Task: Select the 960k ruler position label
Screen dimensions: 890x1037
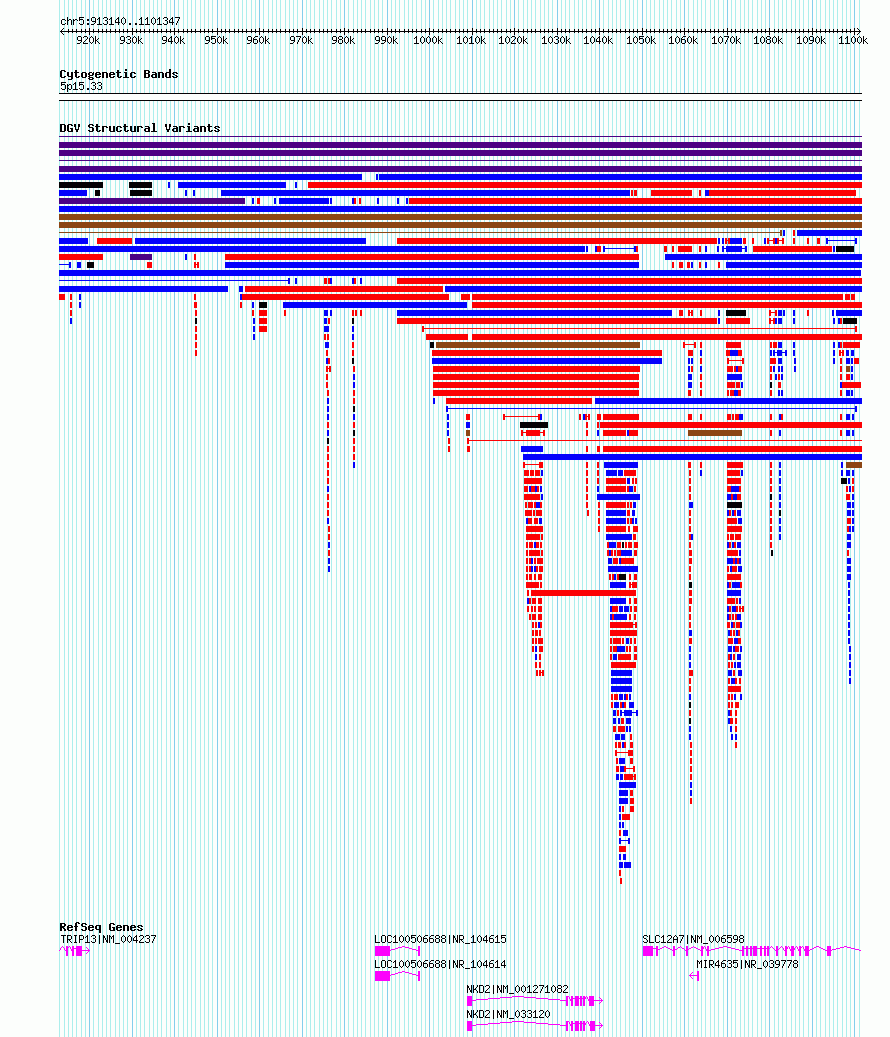Action: (258, 40)
